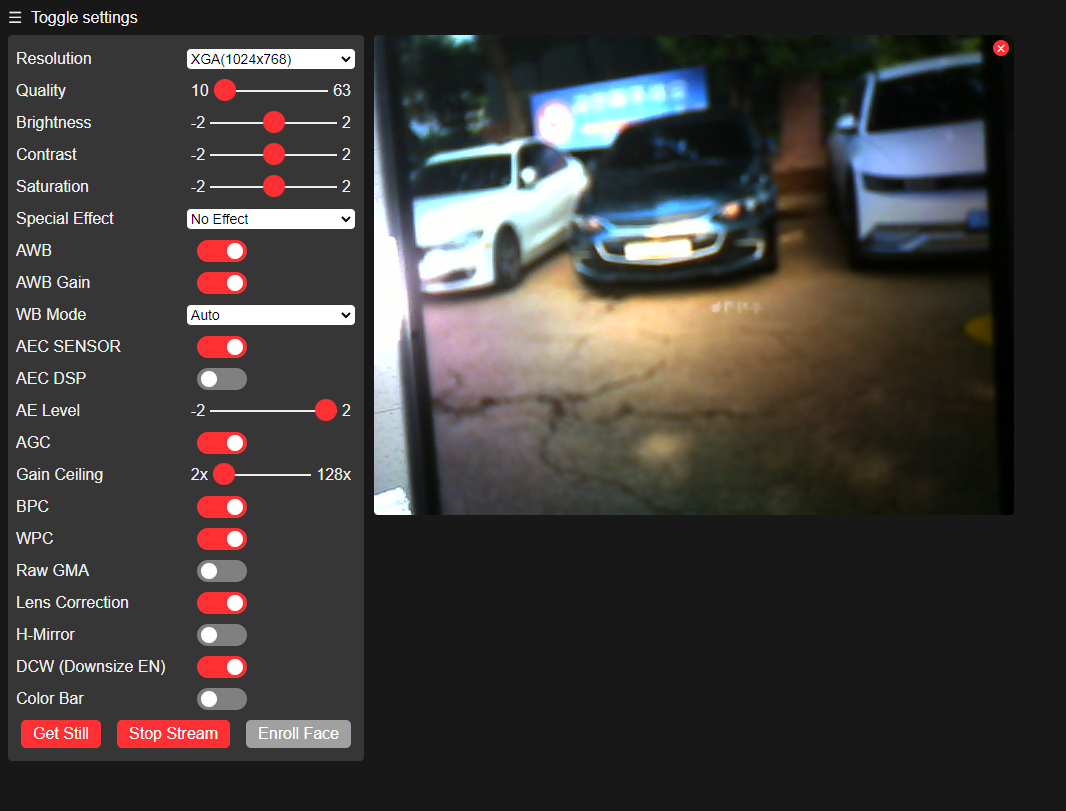1066x811 pixels.
Task: Click the Saturation slider handle
Action: (273, 186)
